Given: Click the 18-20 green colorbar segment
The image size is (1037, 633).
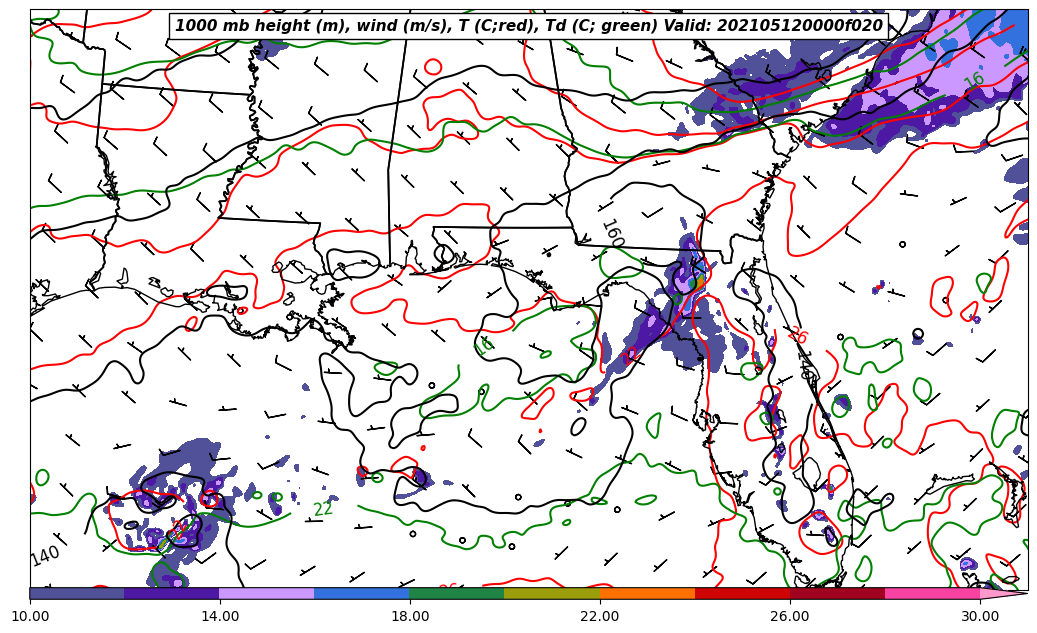Looking at the screenshot, I should click(x=457, y=593).
